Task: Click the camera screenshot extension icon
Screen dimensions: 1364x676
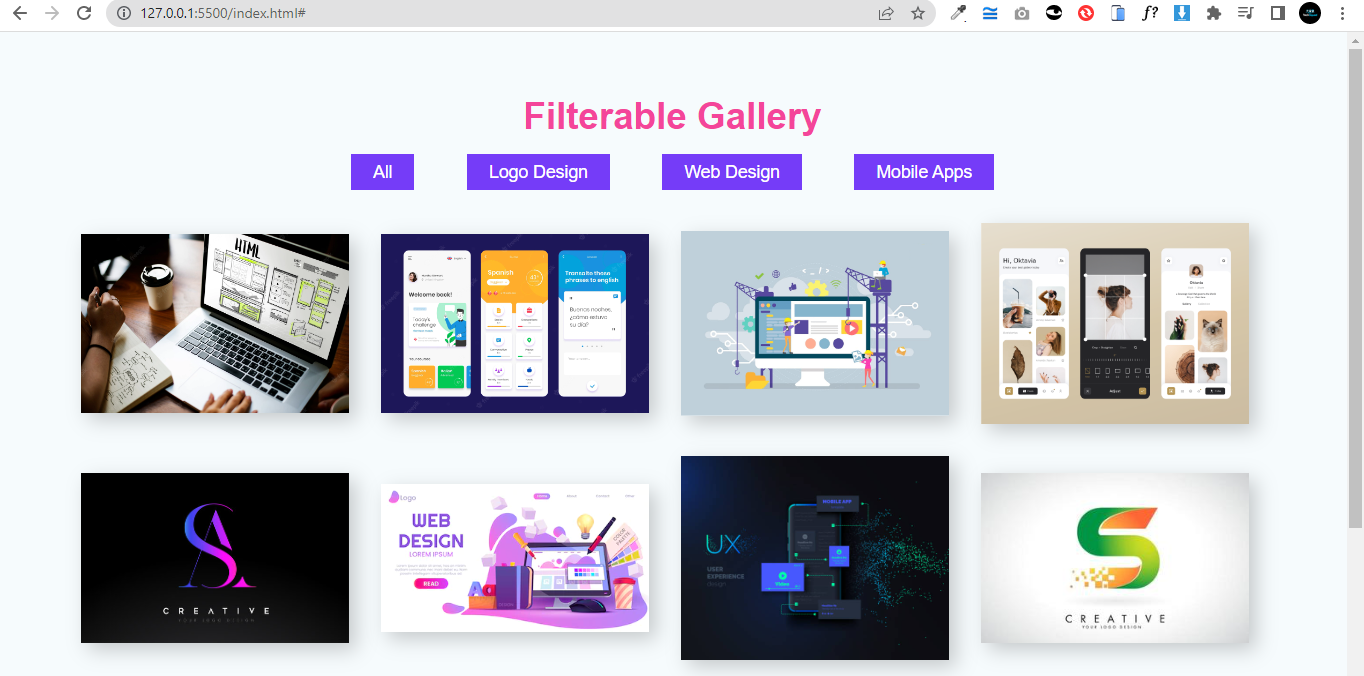Action: [1021, 13]
